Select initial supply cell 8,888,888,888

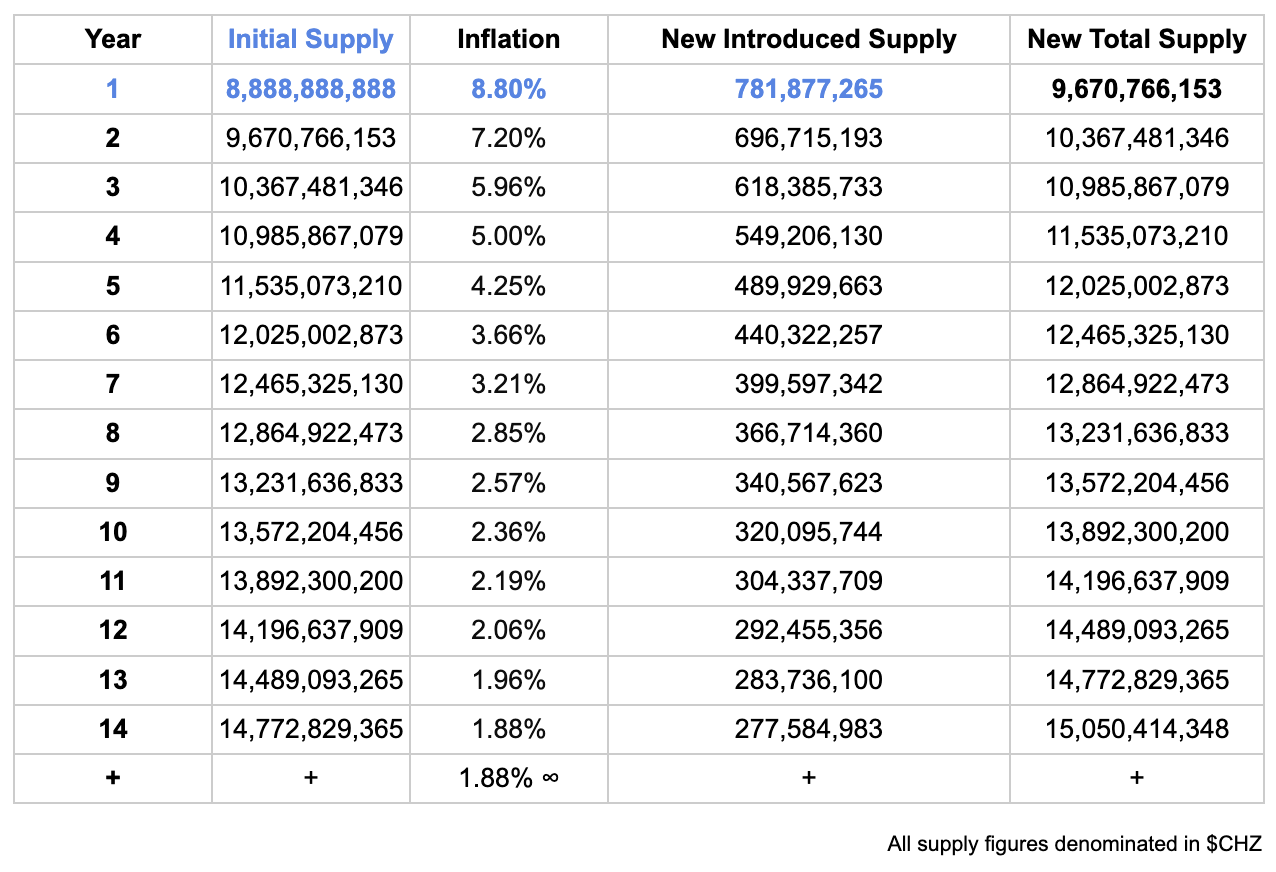[310, 89]
